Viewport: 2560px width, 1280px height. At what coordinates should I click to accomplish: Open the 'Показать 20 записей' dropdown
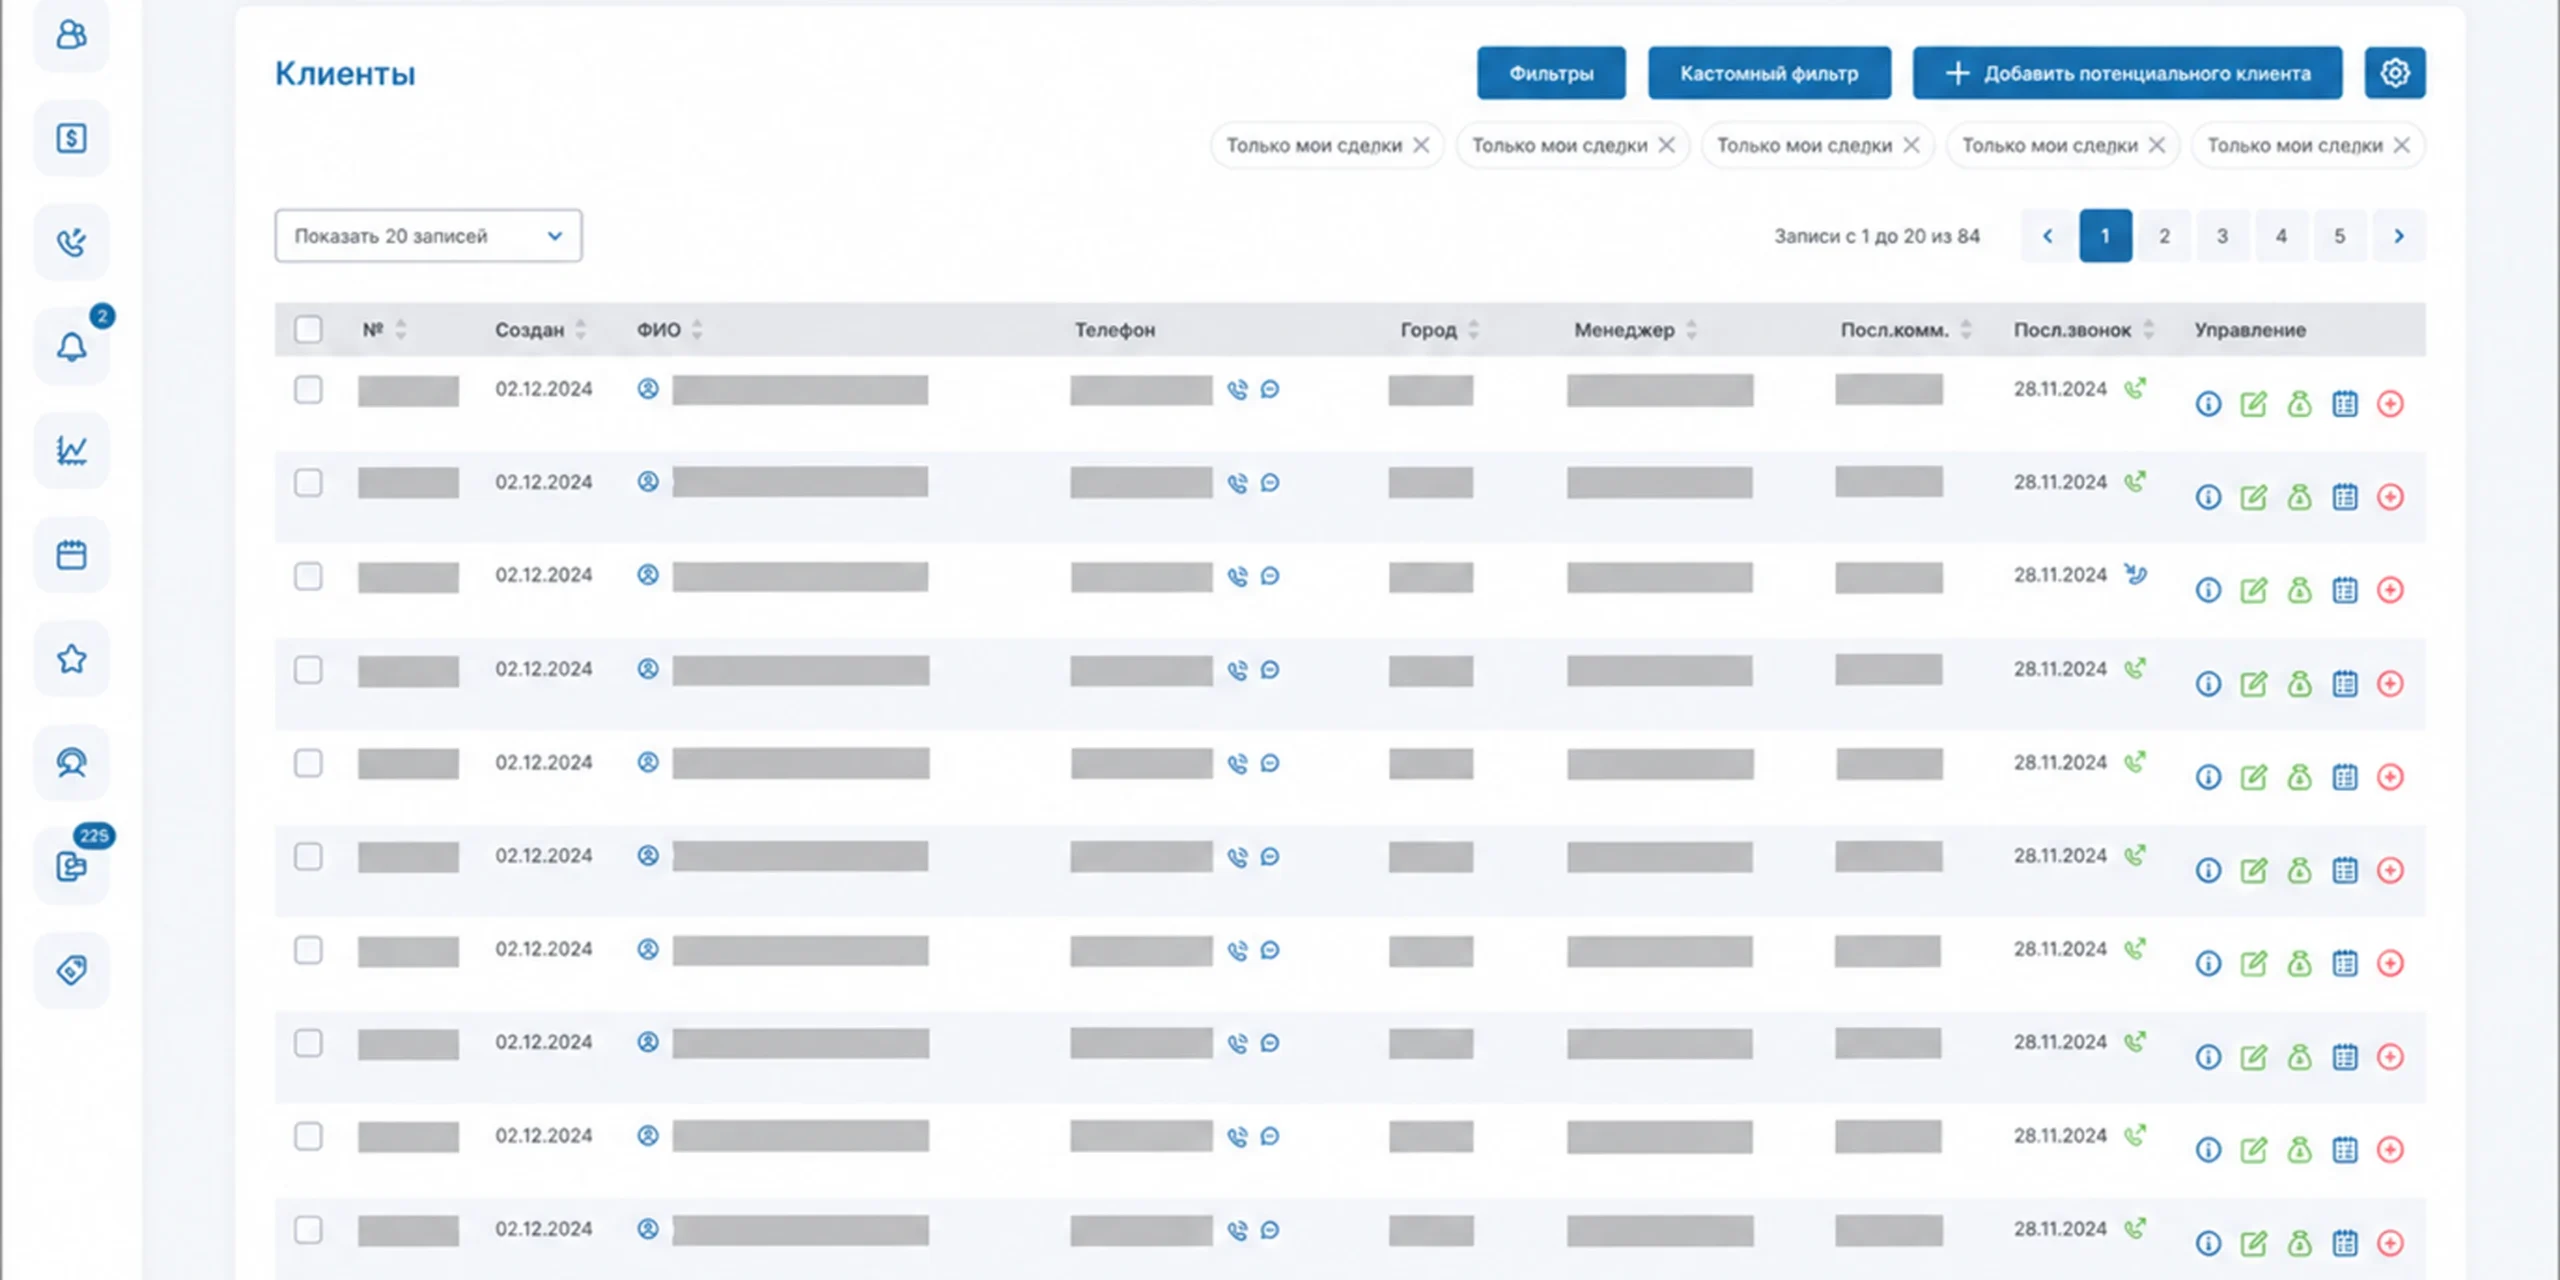tap(428, 236)
